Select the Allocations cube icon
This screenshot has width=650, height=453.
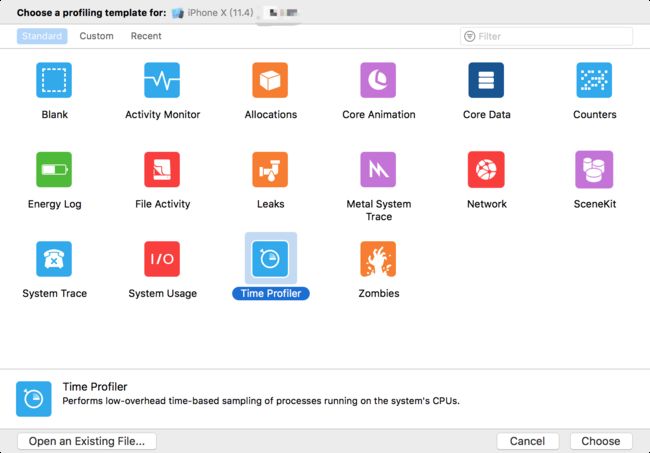click(270, 80)
